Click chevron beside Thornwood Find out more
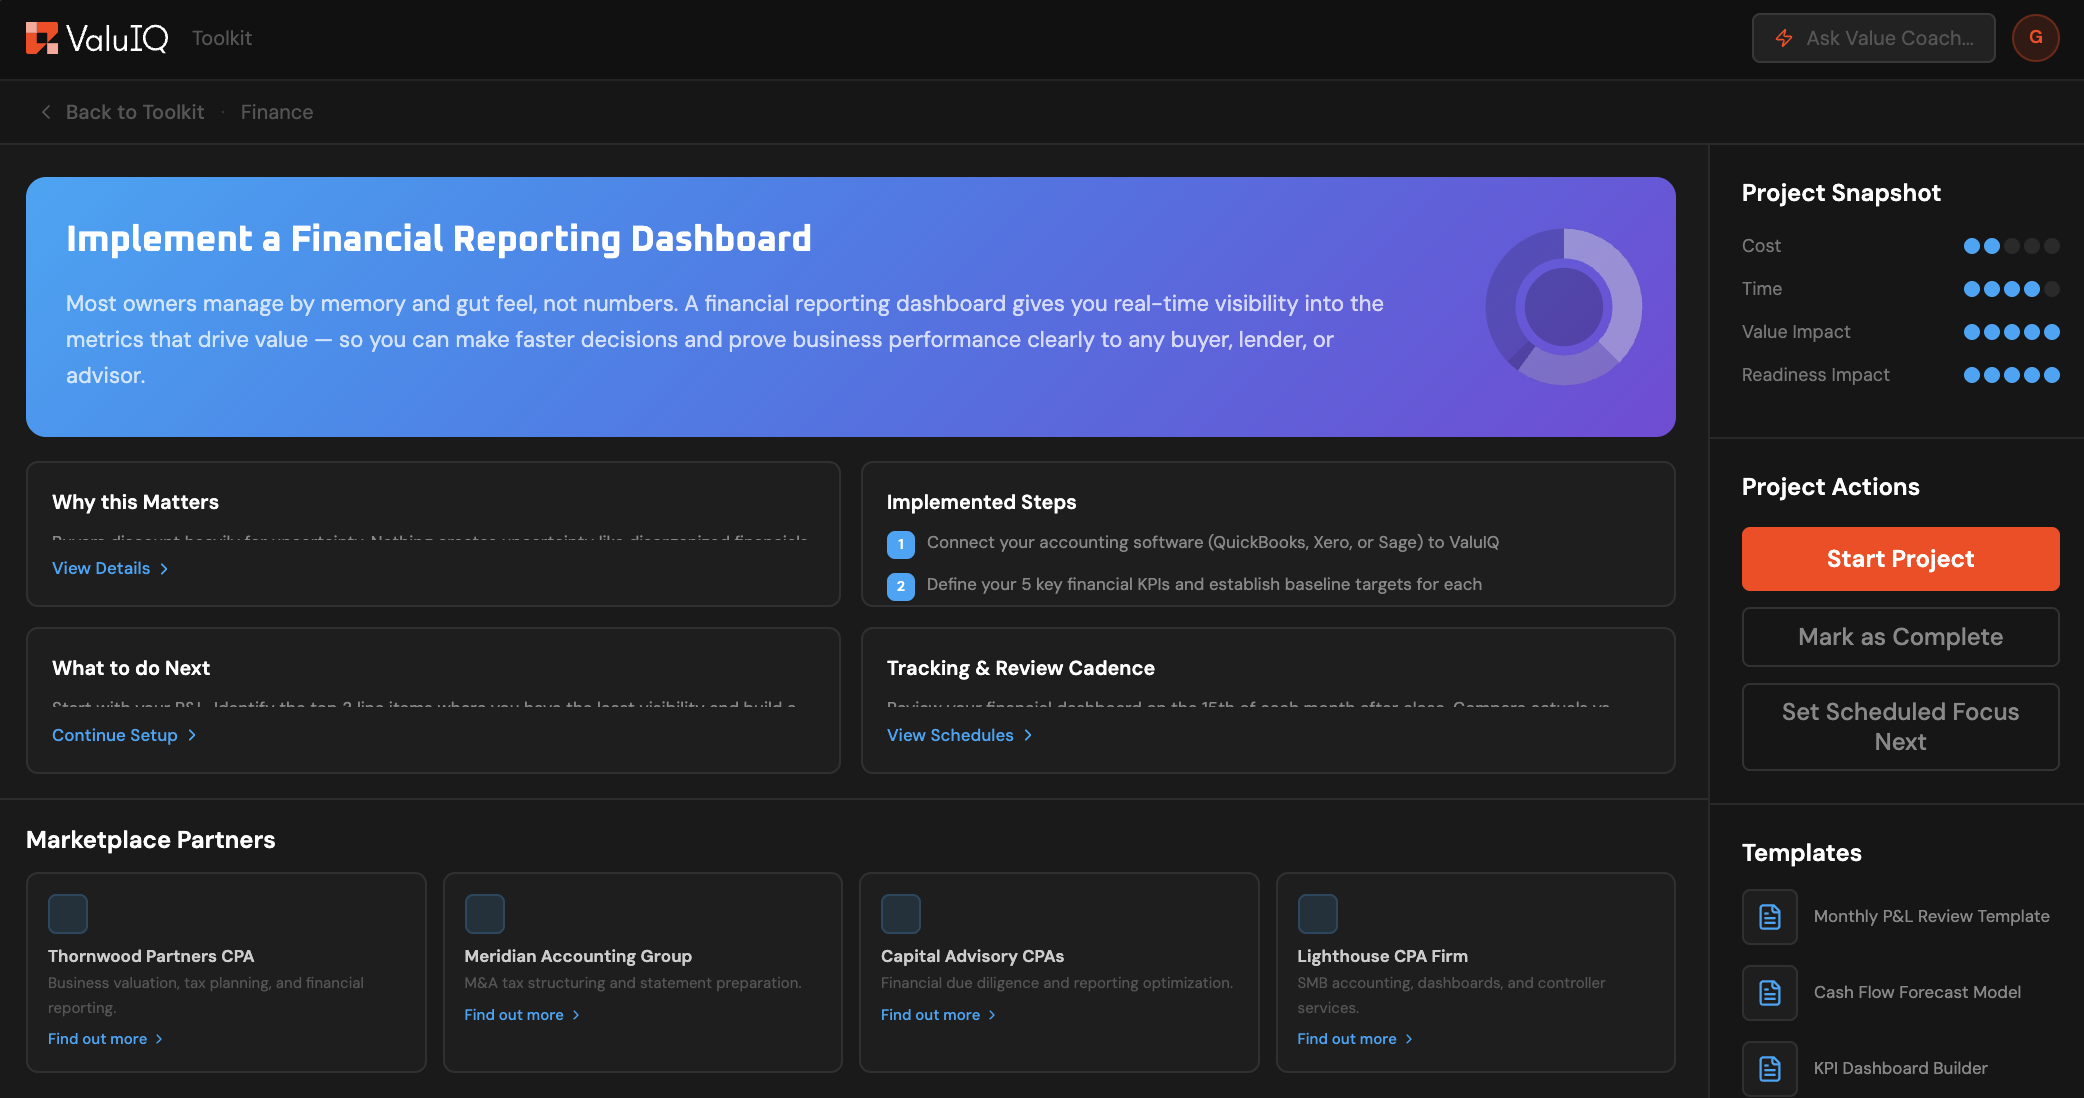Viewport: 2084px width, 1098px height. pos(159,1039)
